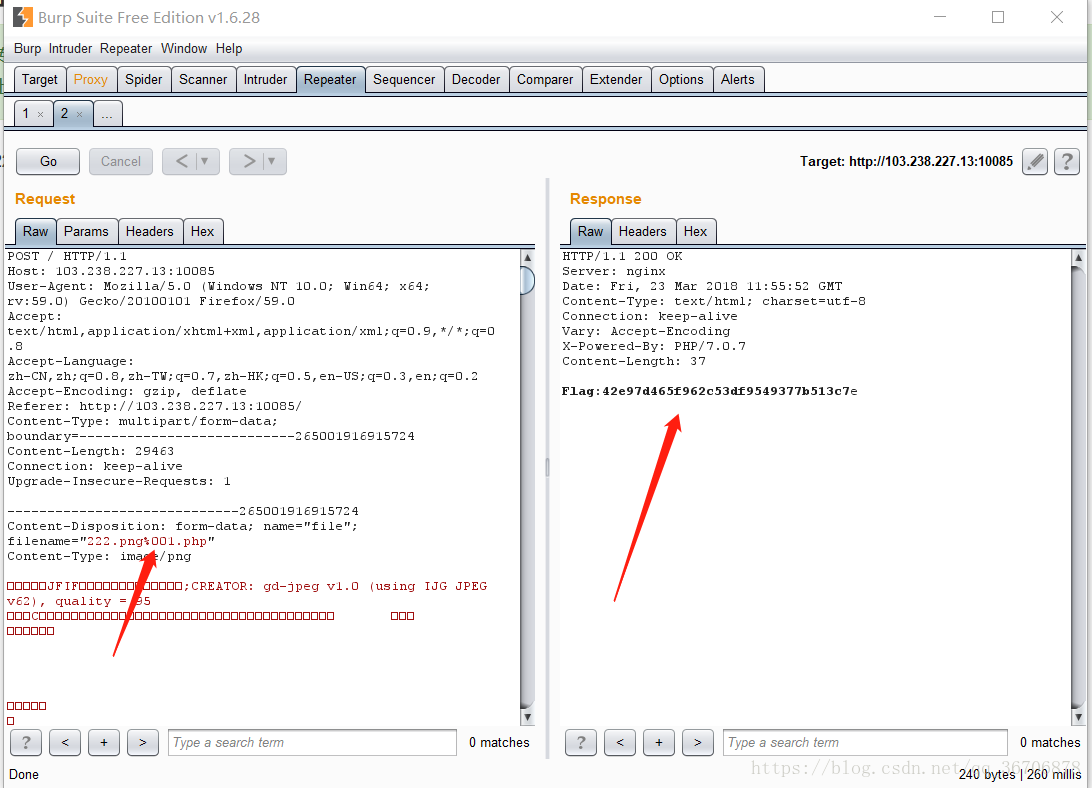Open the Repeater menu
This screenshot has height=788, width=1092.
pyautogui.click(x=126, y=49)
